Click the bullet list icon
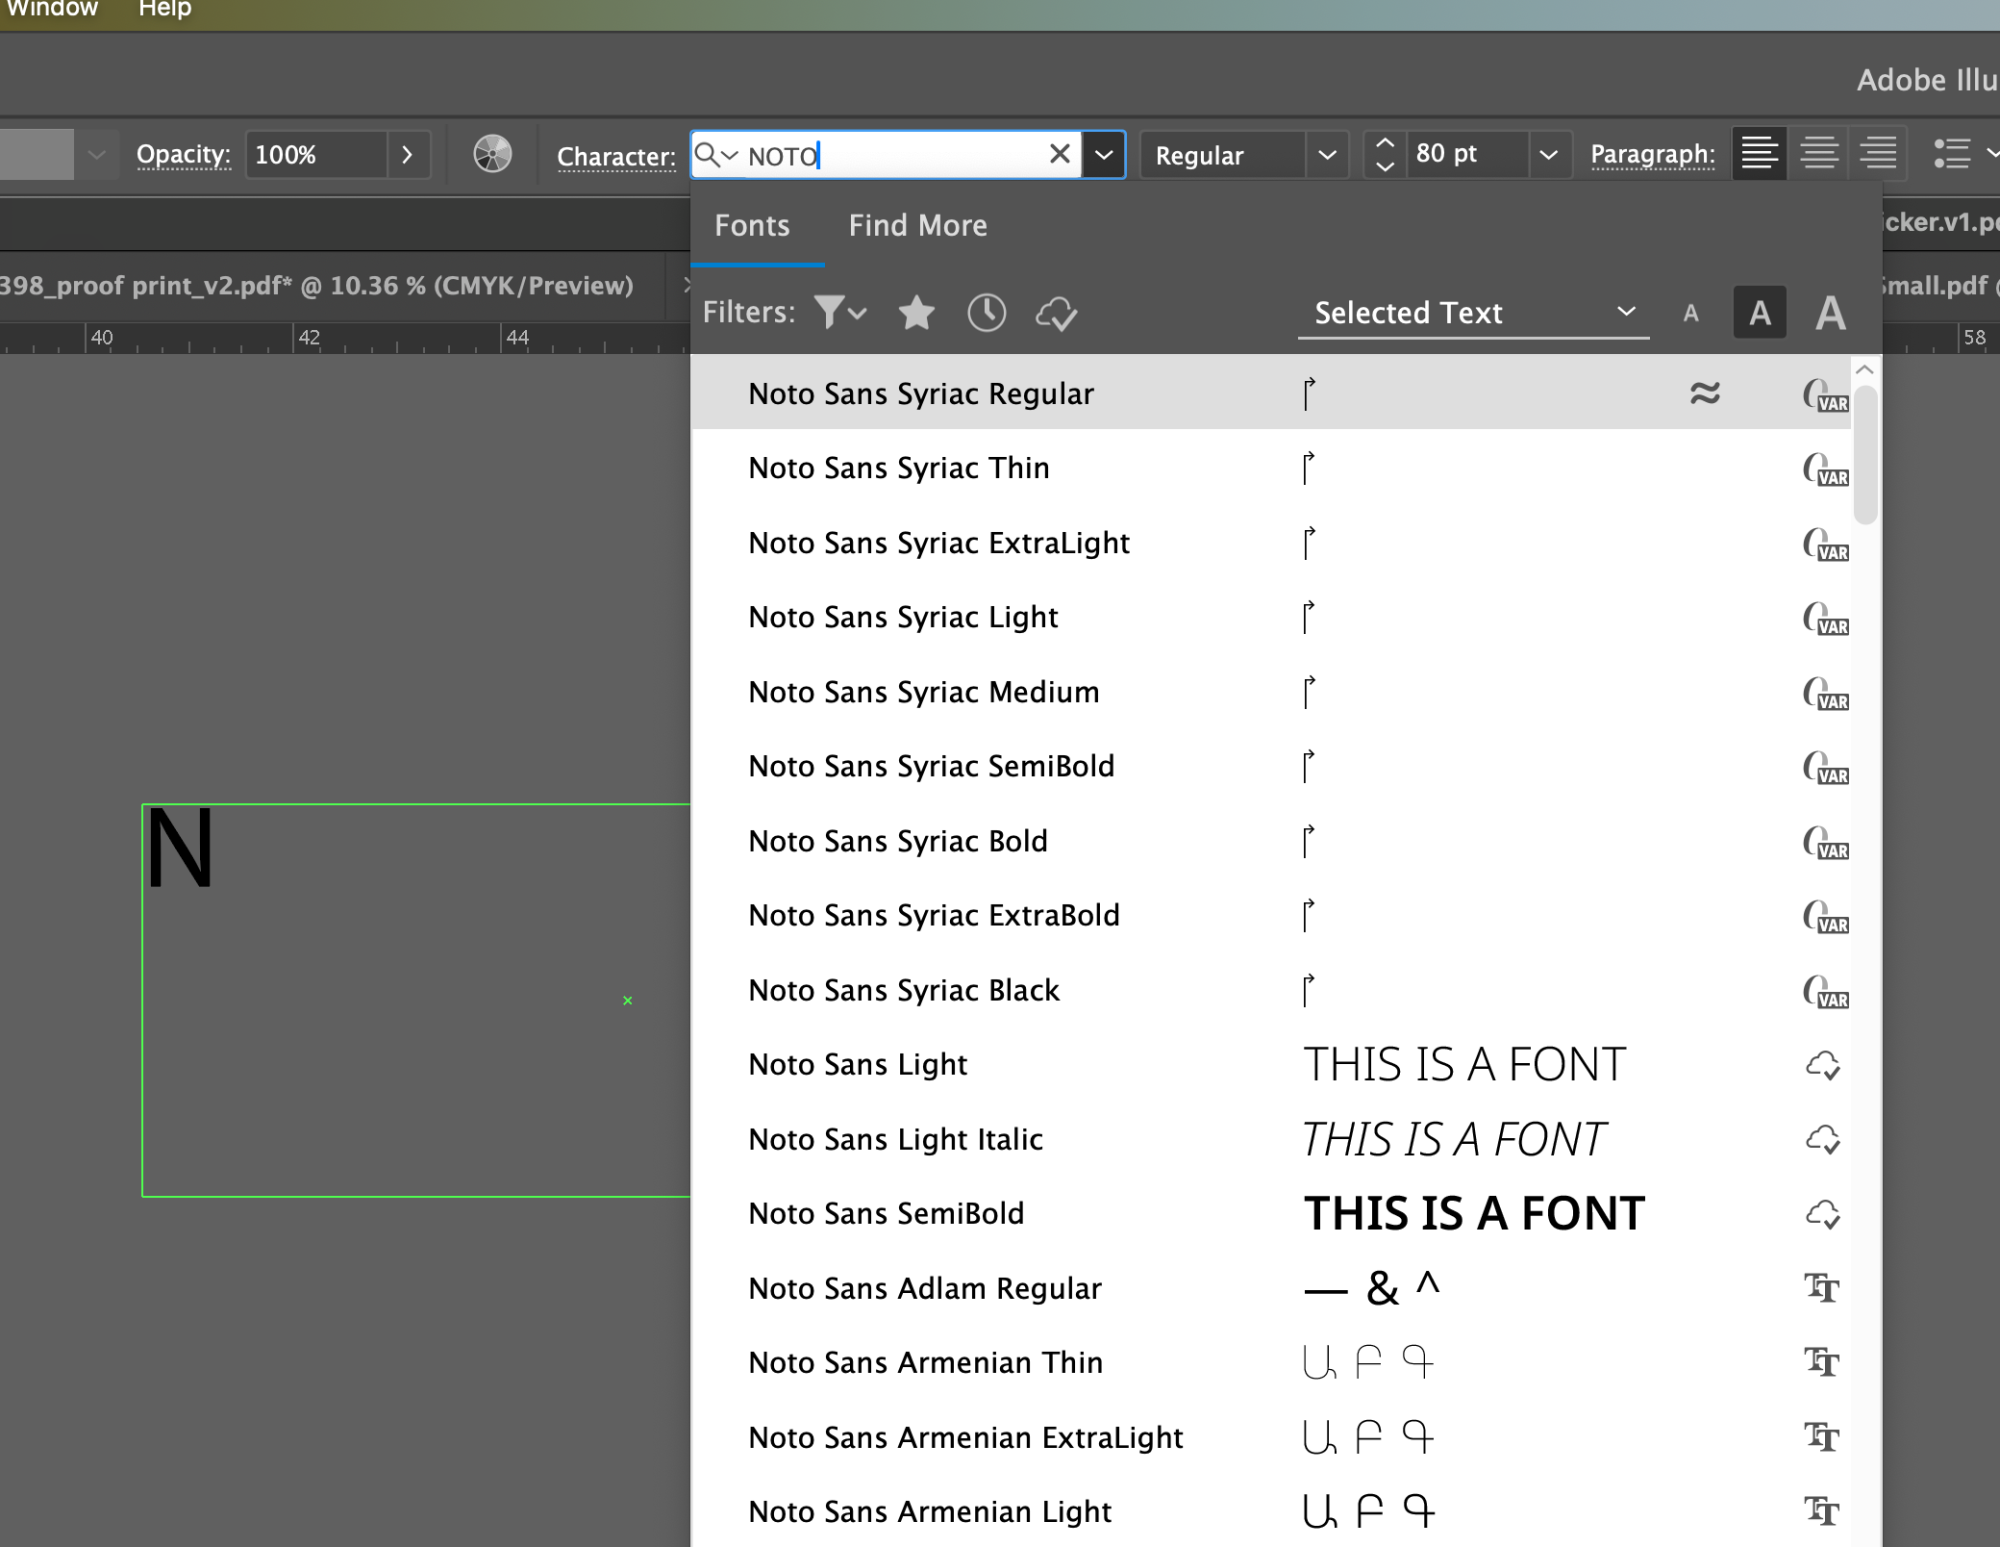Screen dimensions: 2000x1547 [x=1952, y=153]
